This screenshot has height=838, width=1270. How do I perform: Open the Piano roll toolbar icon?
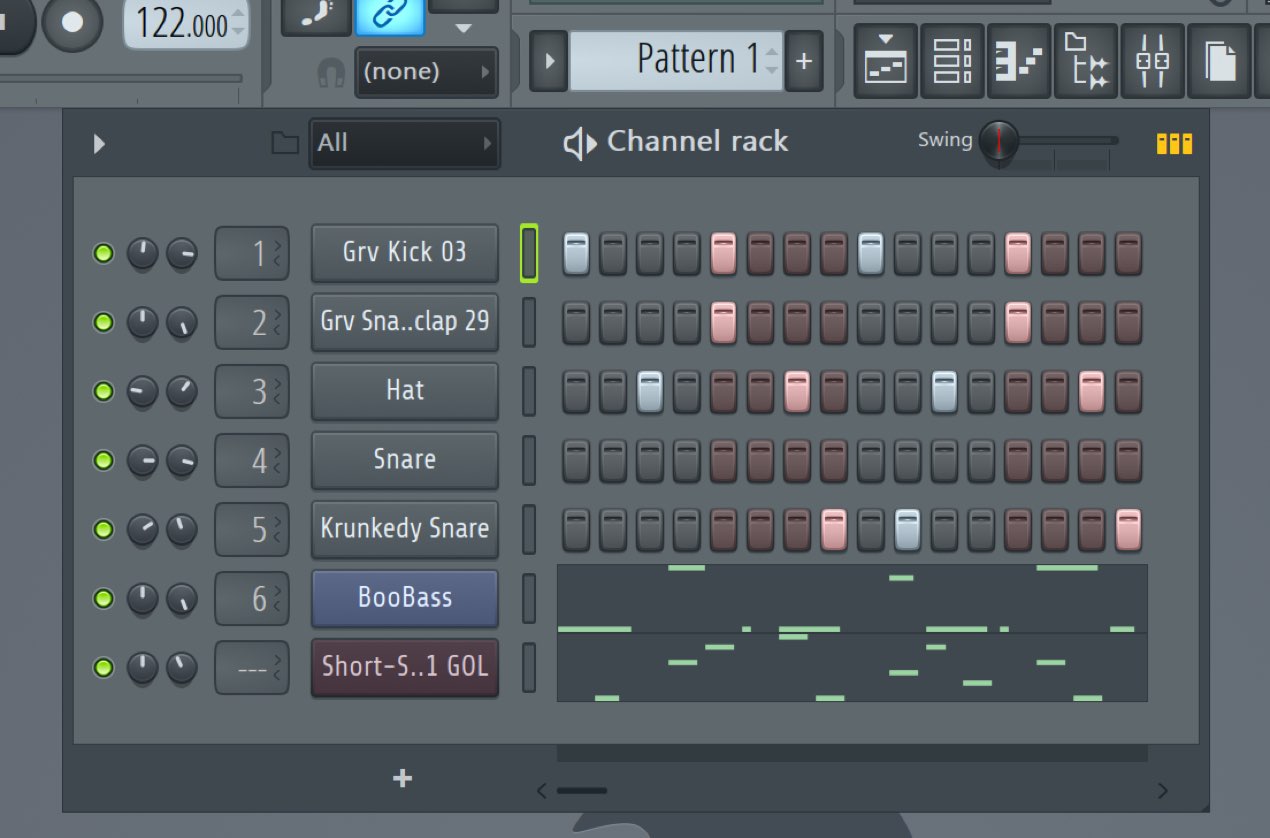click(x=1019, y=62)
